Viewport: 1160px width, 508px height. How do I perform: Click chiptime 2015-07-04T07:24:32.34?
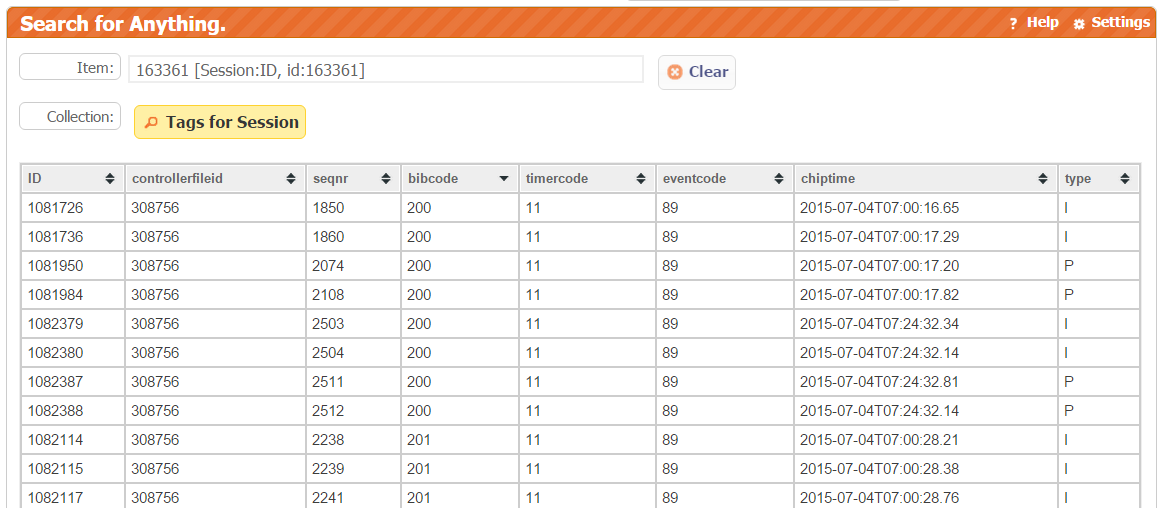[x=880, y=324]
